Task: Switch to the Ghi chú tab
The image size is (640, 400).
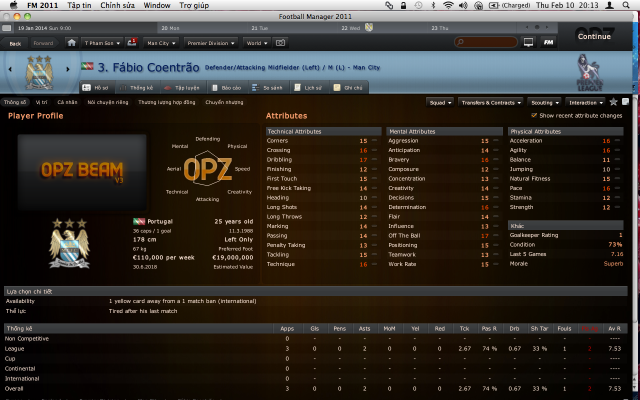Action: (x=349, y=88)
